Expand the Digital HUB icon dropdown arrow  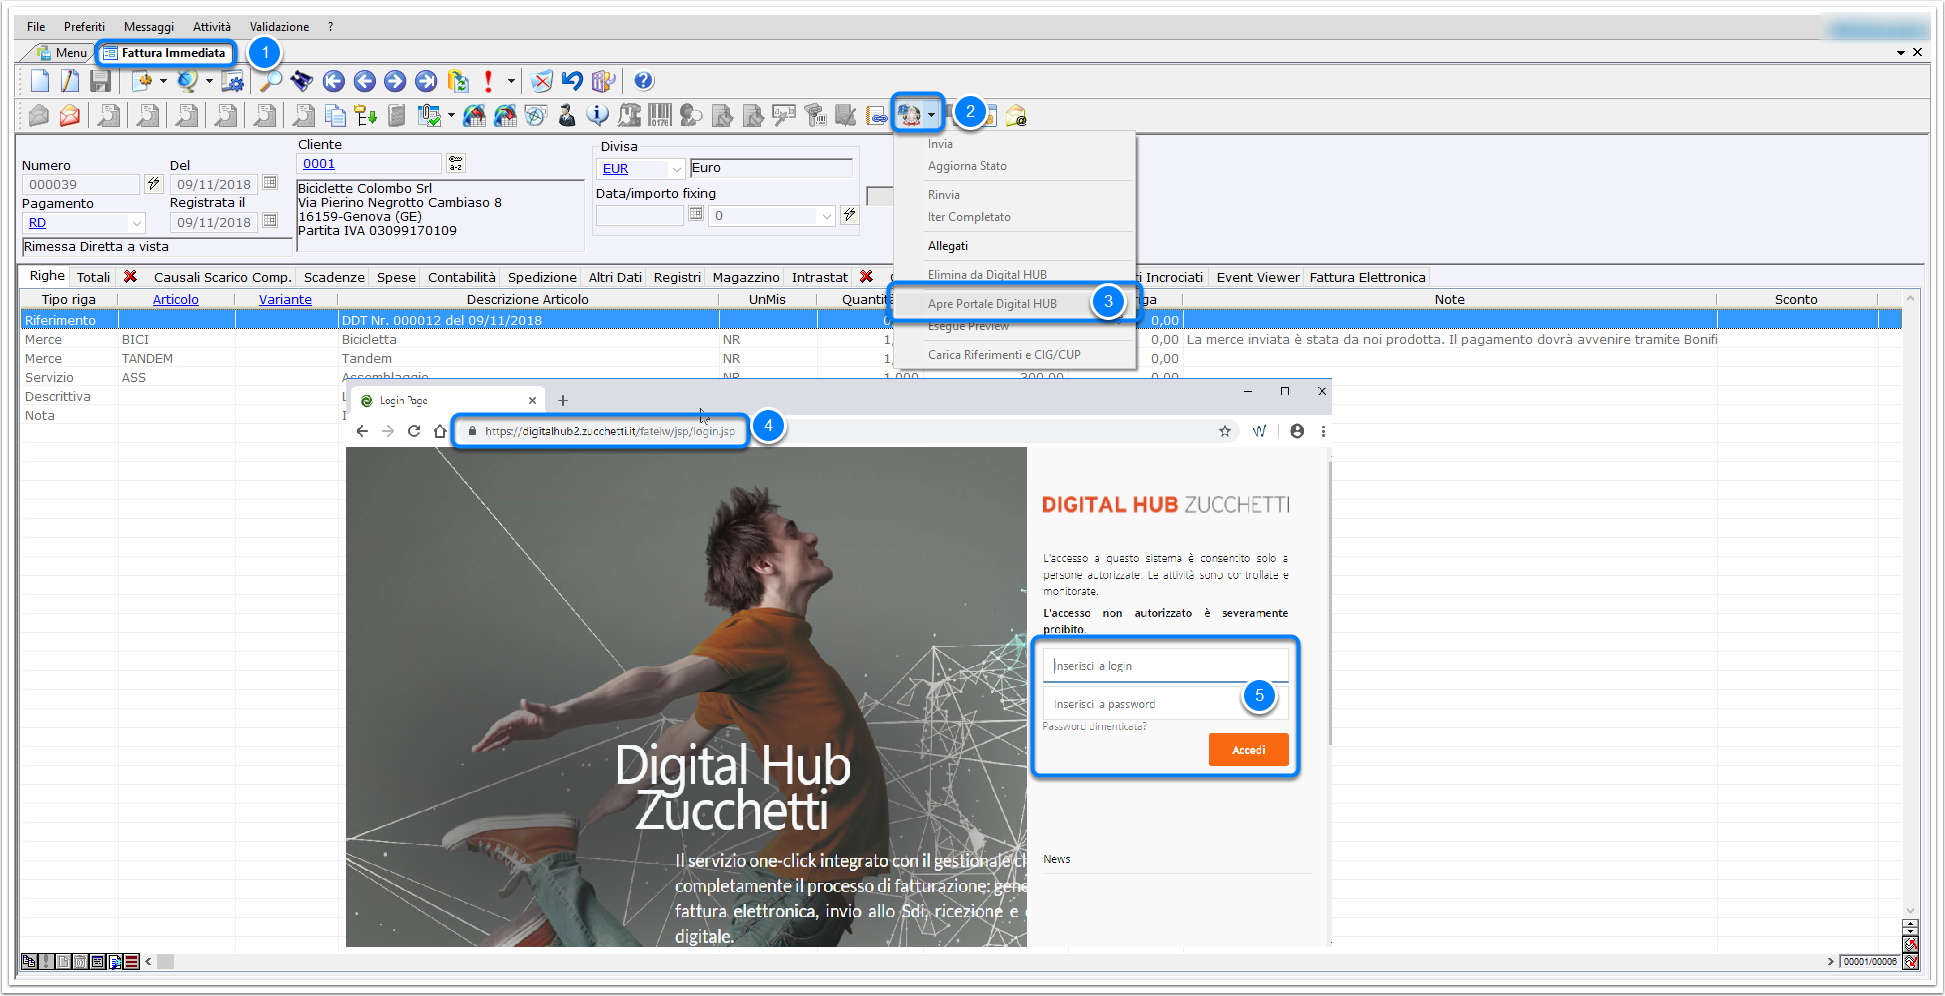tap(932, 116)
